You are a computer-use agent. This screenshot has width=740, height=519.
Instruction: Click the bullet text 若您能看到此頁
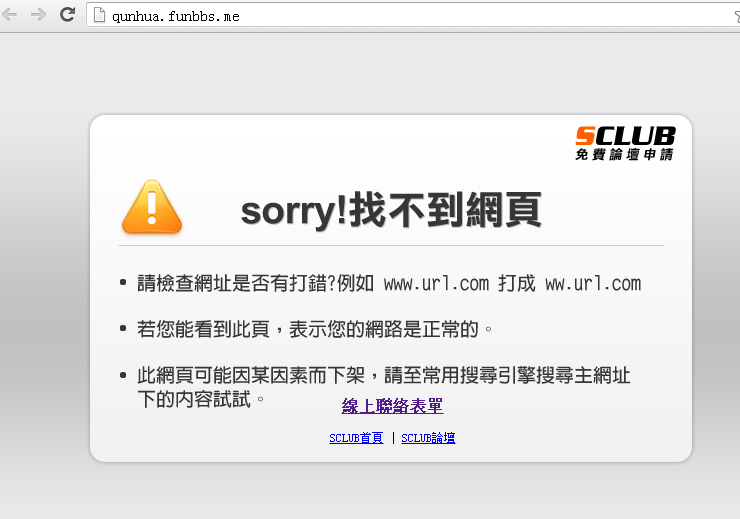(x=203, y=329)
